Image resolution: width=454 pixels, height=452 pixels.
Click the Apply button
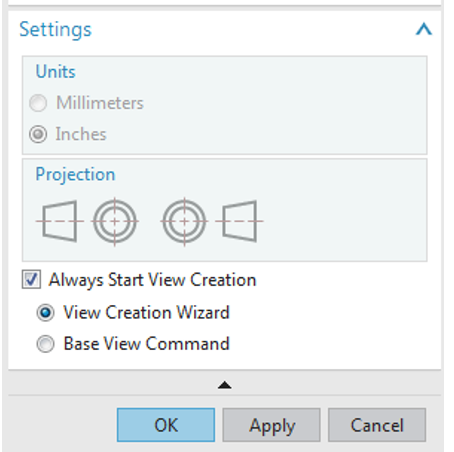[x=272, y=425]
